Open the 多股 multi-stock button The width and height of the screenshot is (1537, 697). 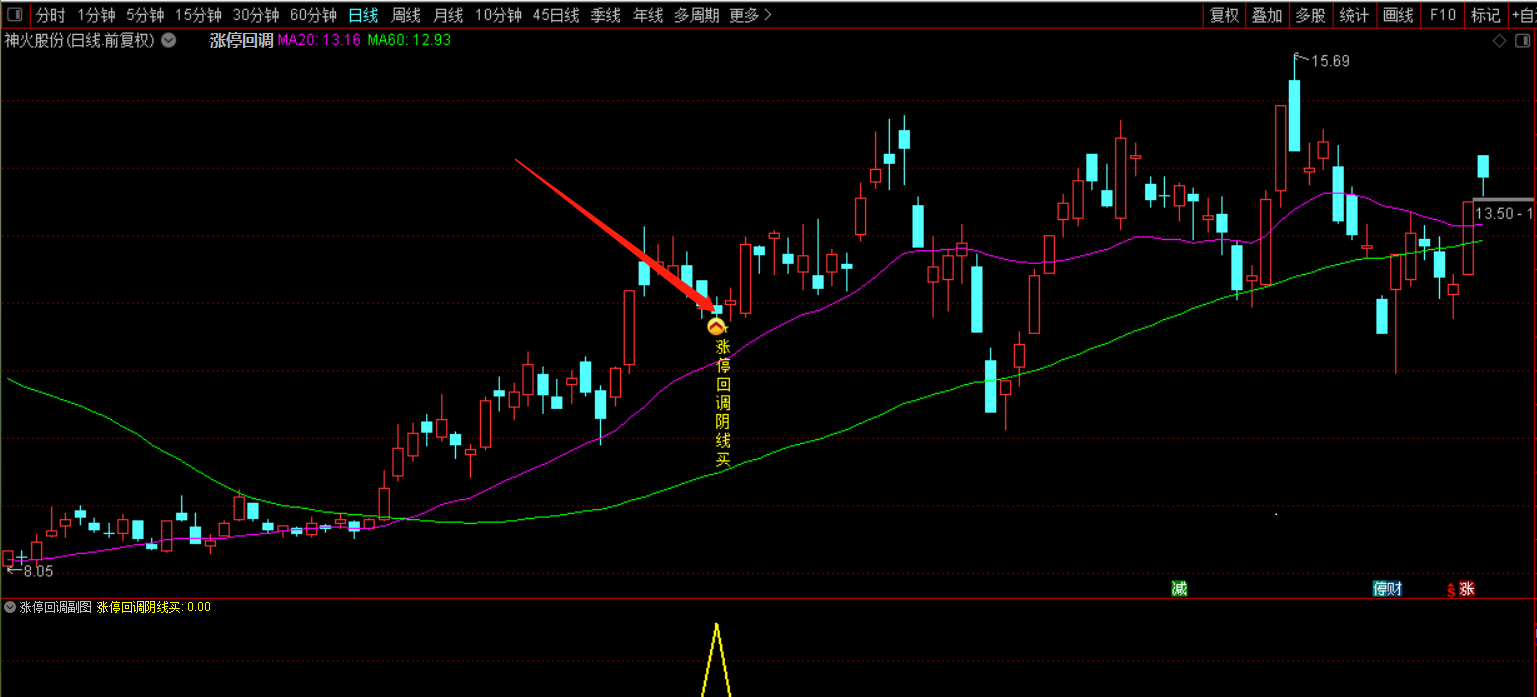point(1311,15)
